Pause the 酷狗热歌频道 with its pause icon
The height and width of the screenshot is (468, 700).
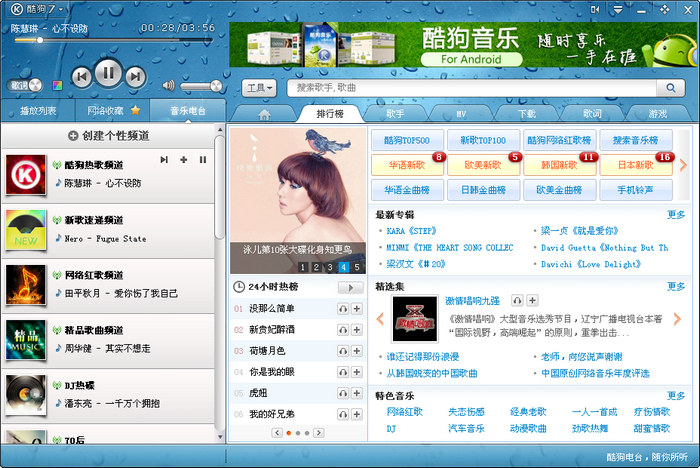pyautogui.click(x=203, y=159)
